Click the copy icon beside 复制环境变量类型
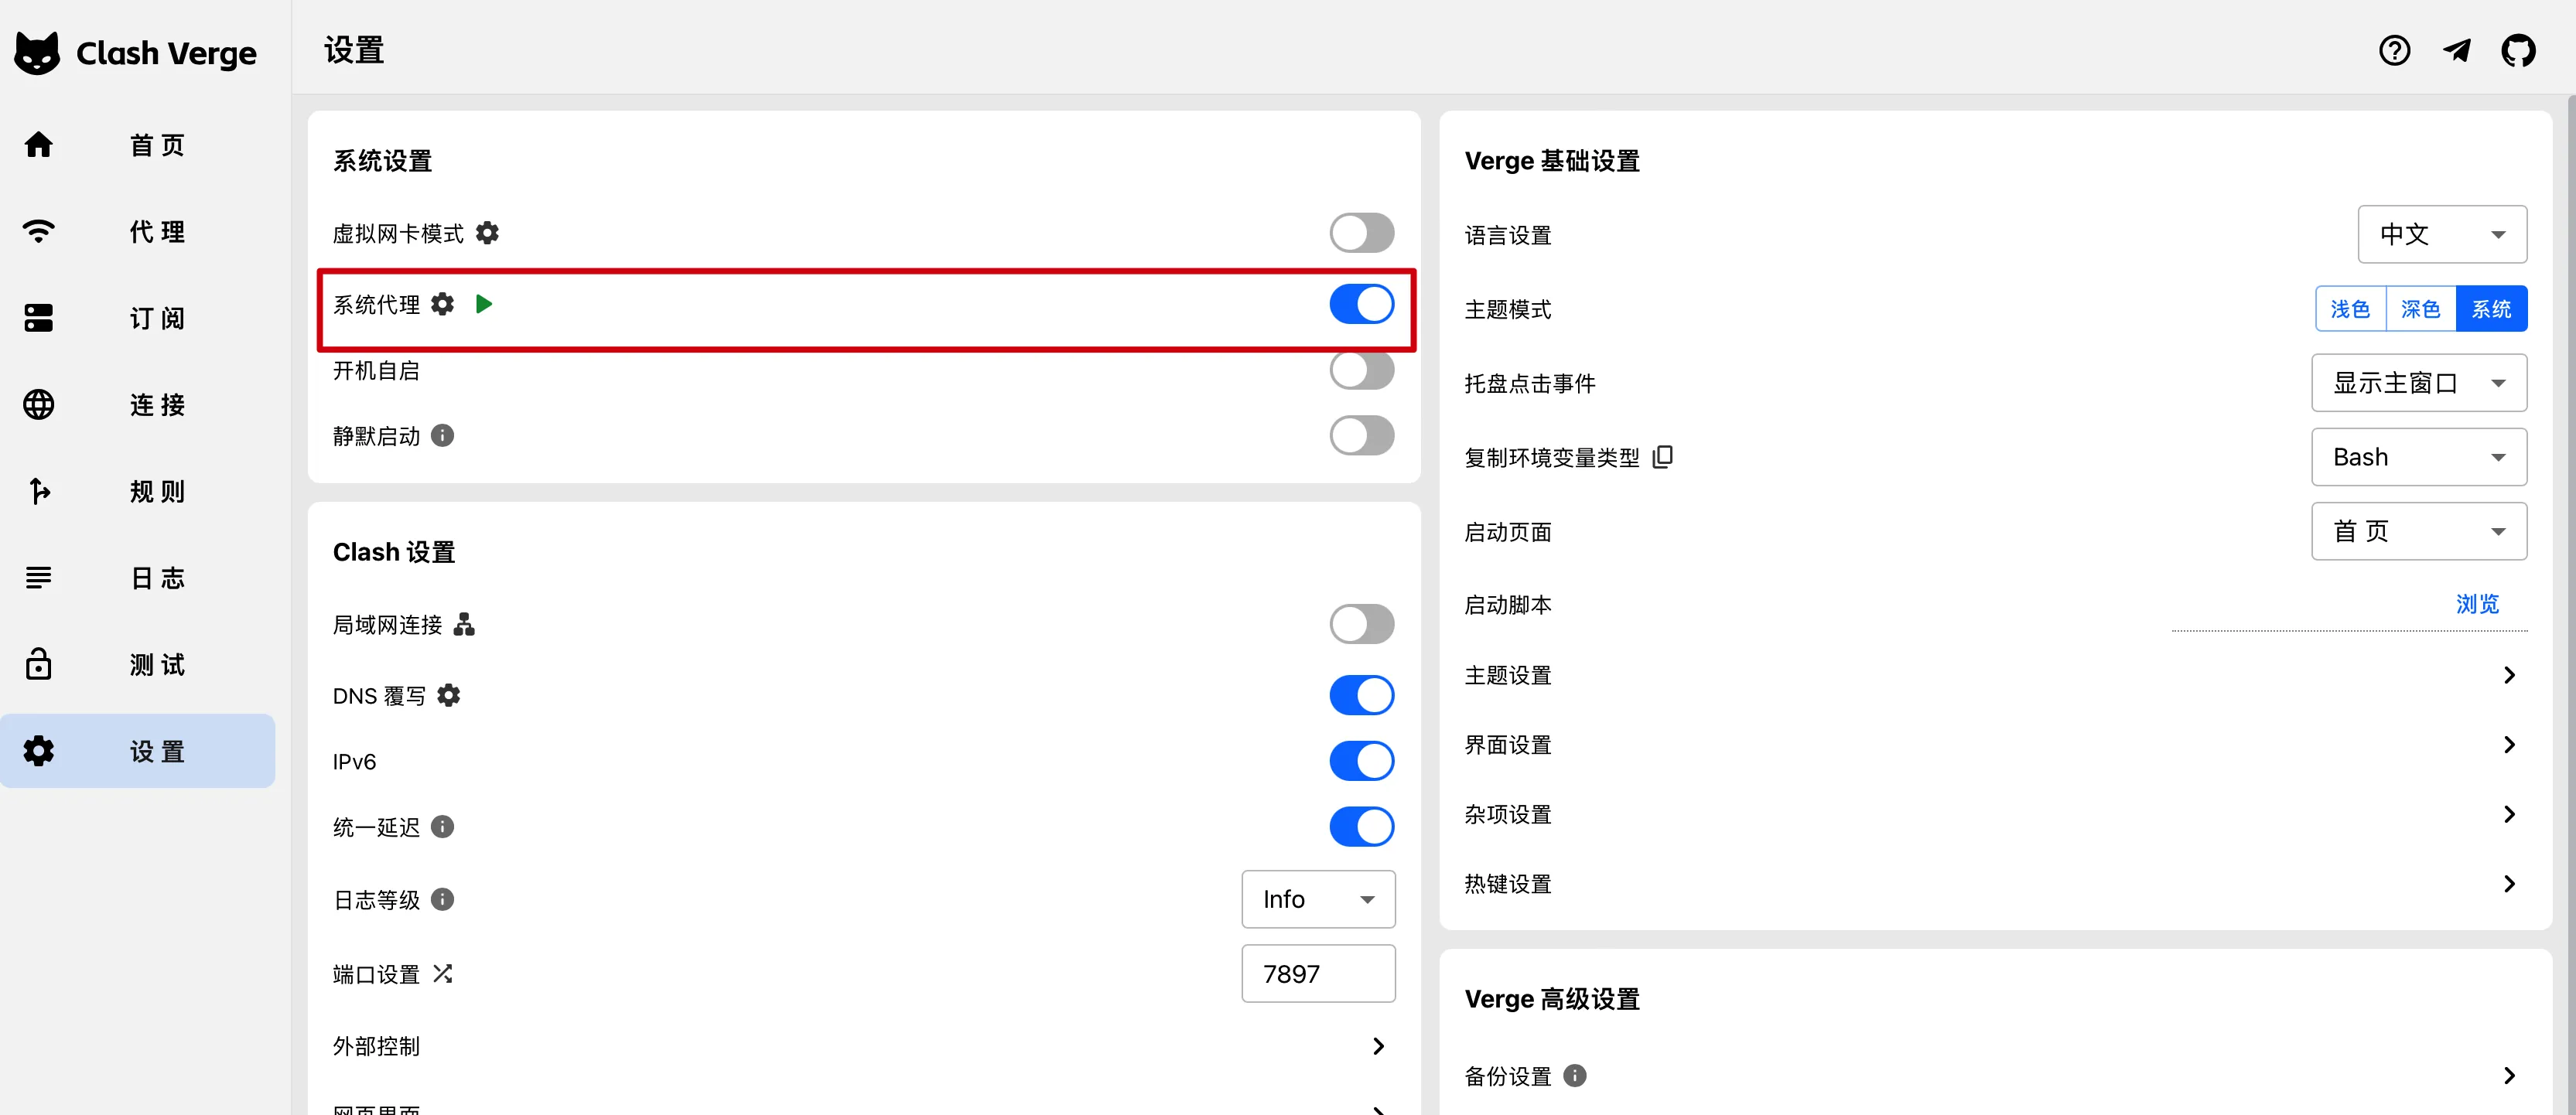Image resolution: width=2576 pixels, height=1115 pixels. coord(1662,457)
